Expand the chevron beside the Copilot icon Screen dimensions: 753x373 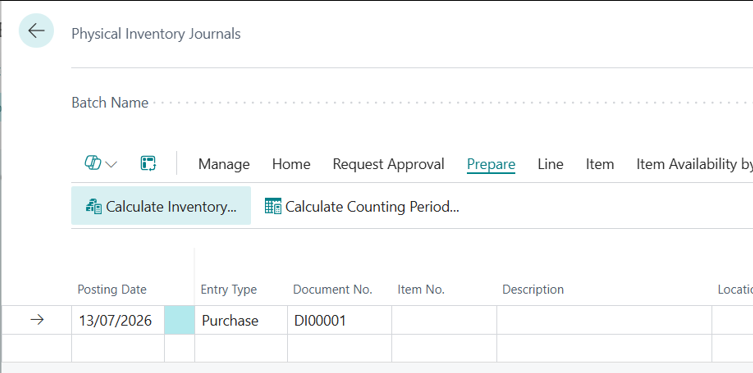(111, 164)
